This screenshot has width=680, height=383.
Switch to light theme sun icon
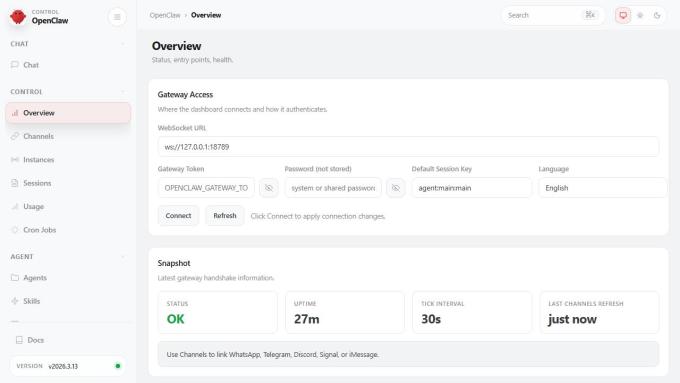pyautogui.click(x=640, y=15)
